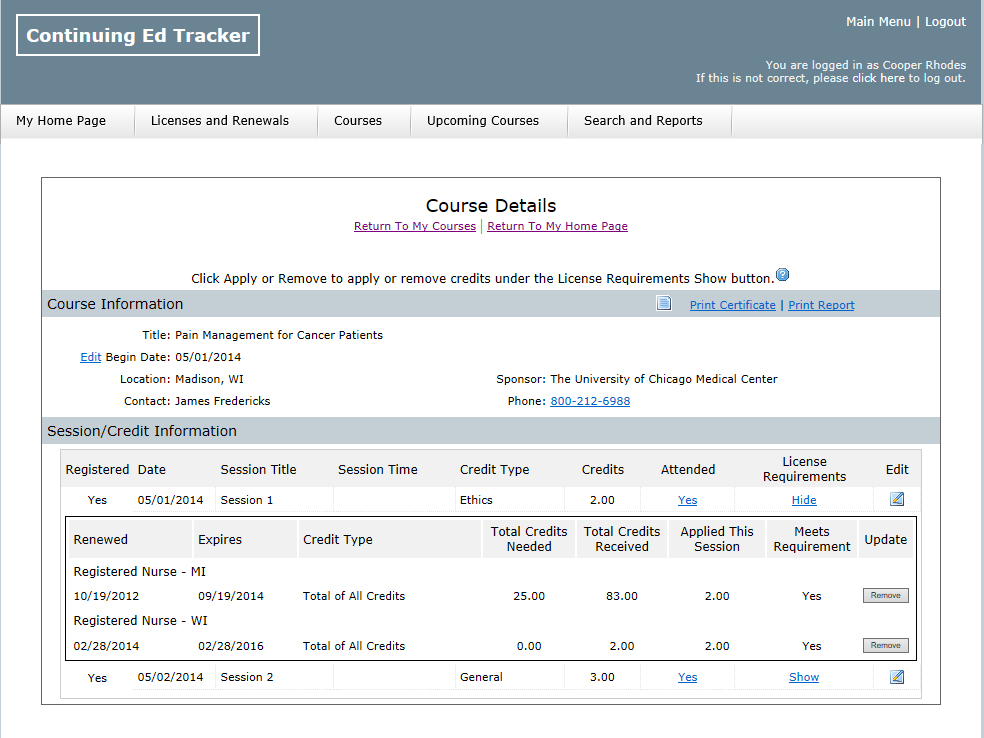Image resolution: width=984 pixels, height=738 pixels.
Task: Go to the Courses tab
Action: pos(358,121)
